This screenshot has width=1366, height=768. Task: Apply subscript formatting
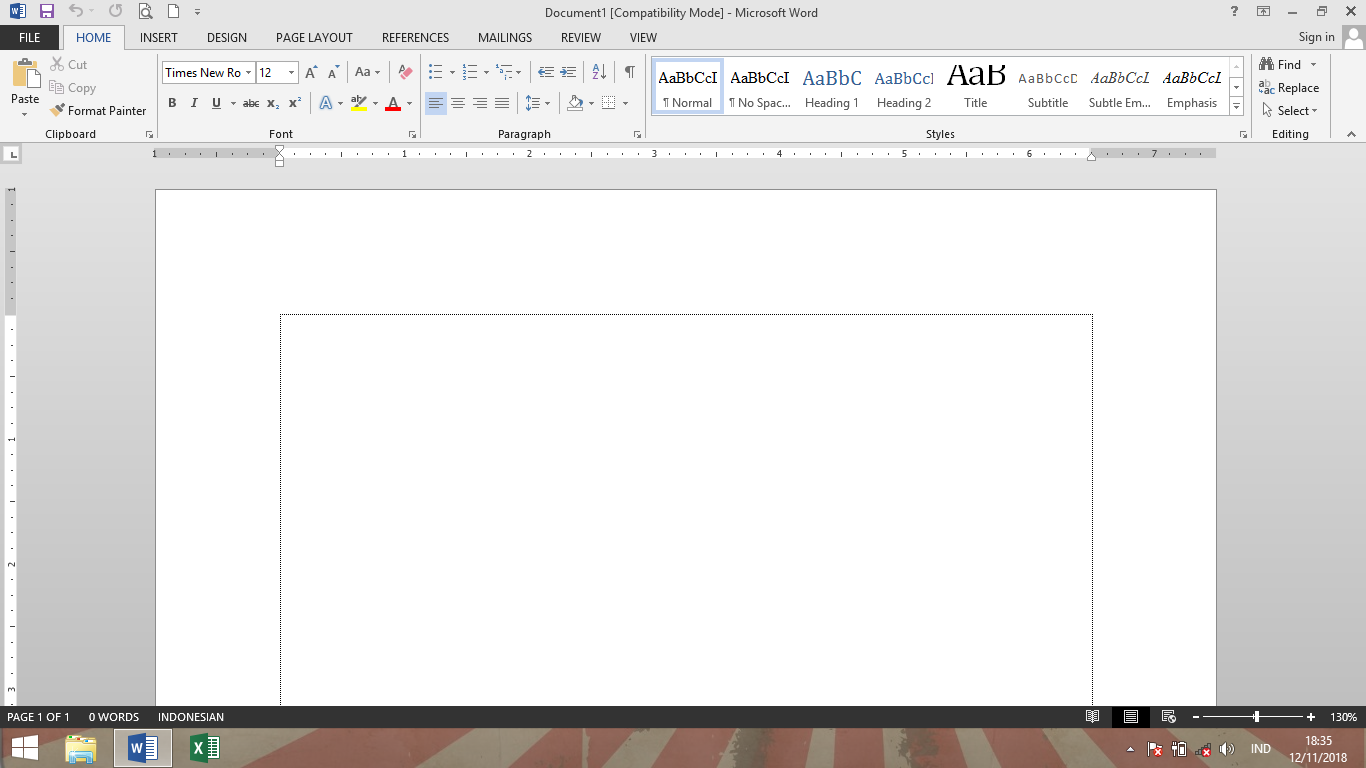[x=271, y=103]
